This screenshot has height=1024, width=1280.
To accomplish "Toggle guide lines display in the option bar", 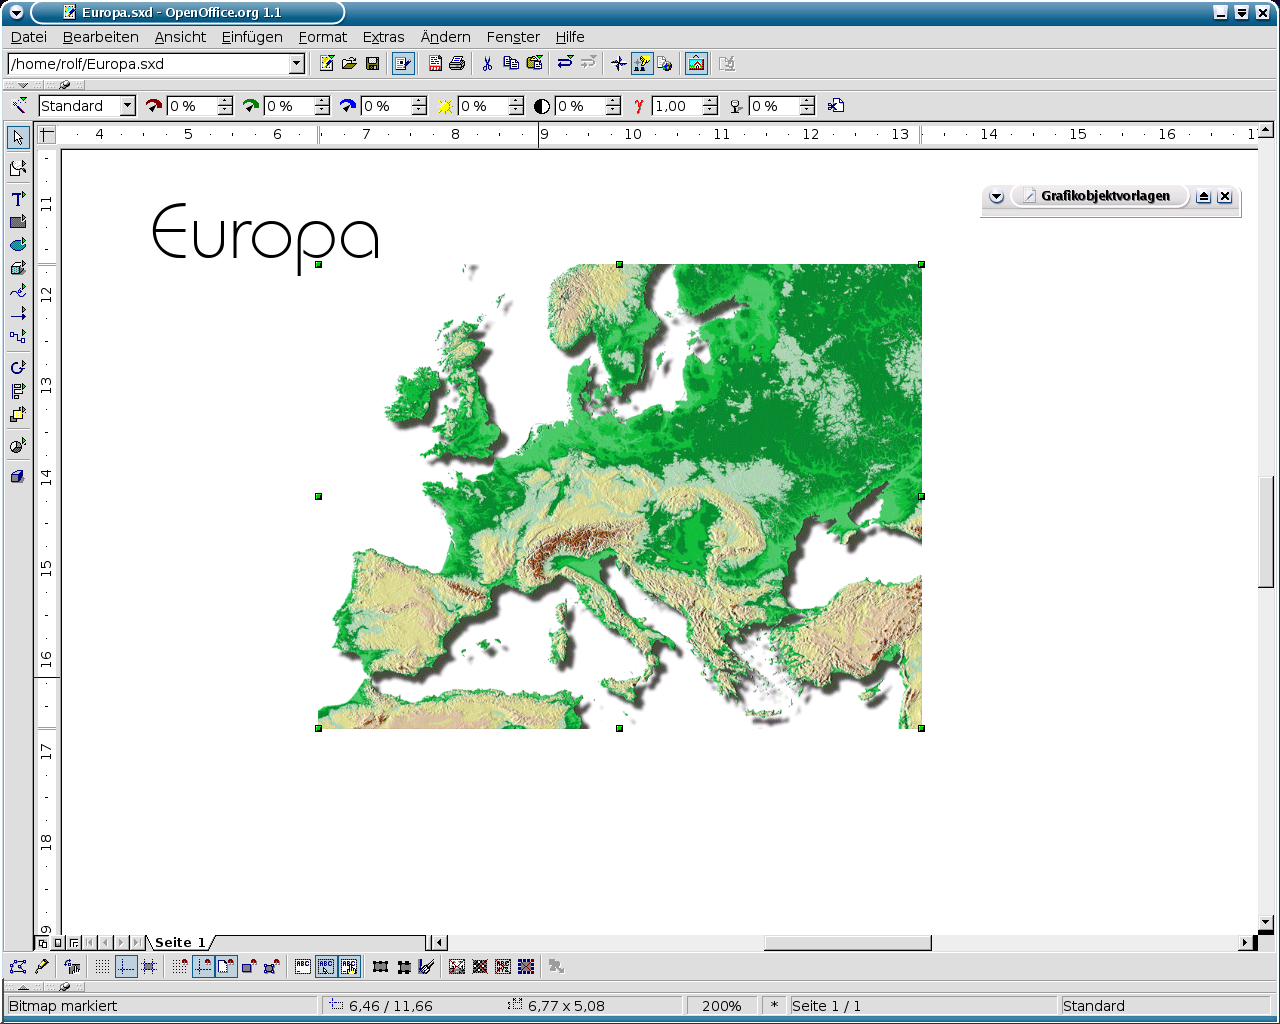I will pyautogui.click(x=126, y=967).
